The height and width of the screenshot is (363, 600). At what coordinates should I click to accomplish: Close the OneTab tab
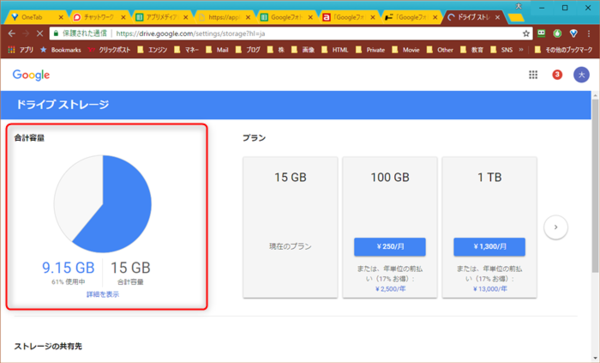point(61,17)
